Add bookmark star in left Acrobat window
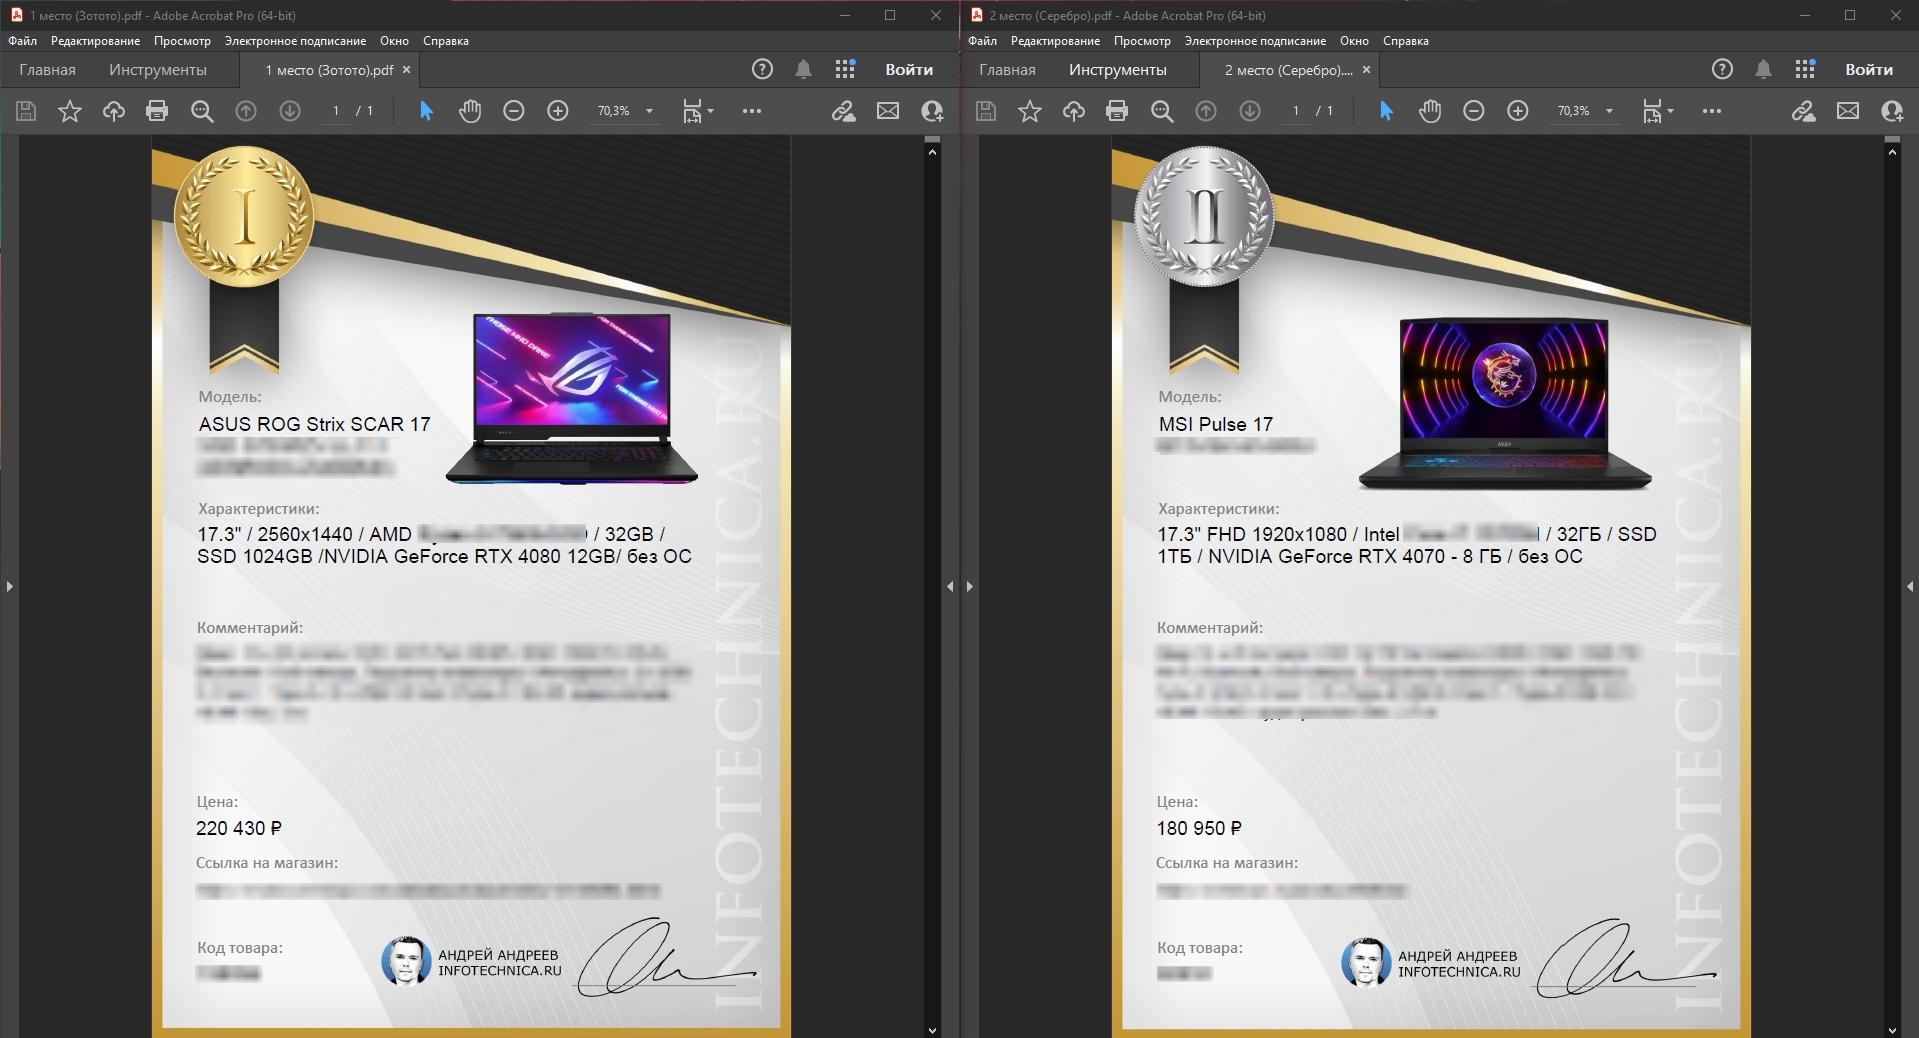1919x1038 pixels. click(x=70, y=111)
